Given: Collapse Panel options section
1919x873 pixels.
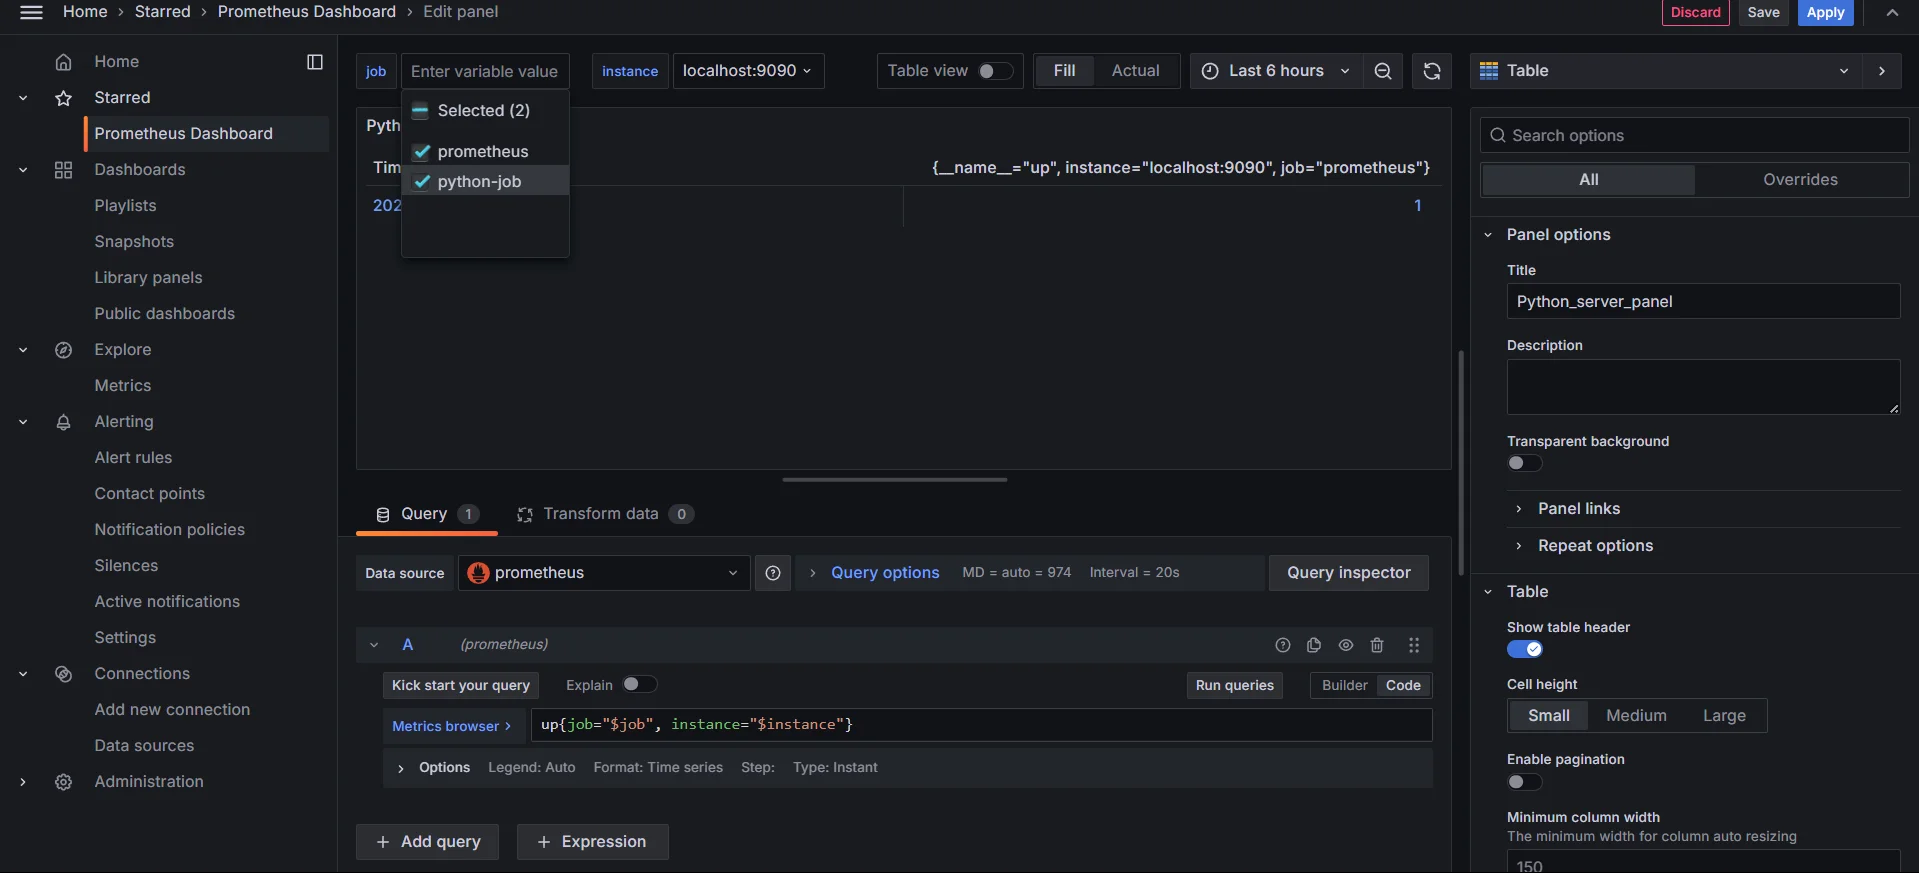Looking at the screenshot, I should click(x=1558, y=235).
